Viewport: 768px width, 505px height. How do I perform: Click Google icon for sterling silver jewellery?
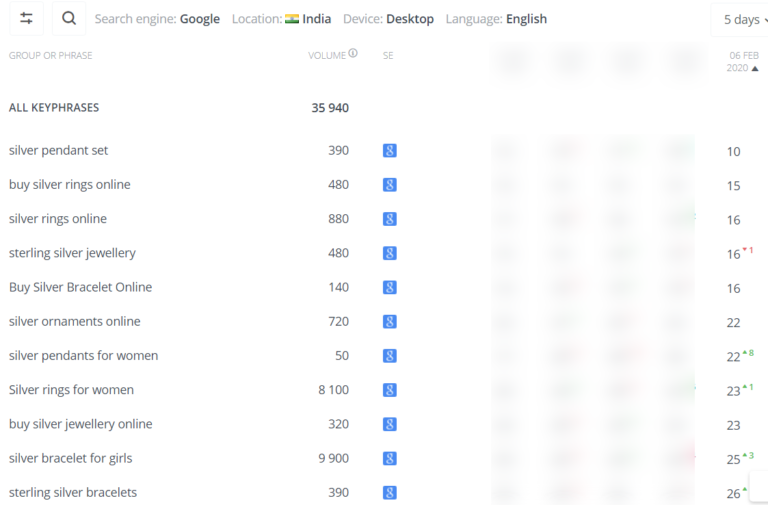390,253
